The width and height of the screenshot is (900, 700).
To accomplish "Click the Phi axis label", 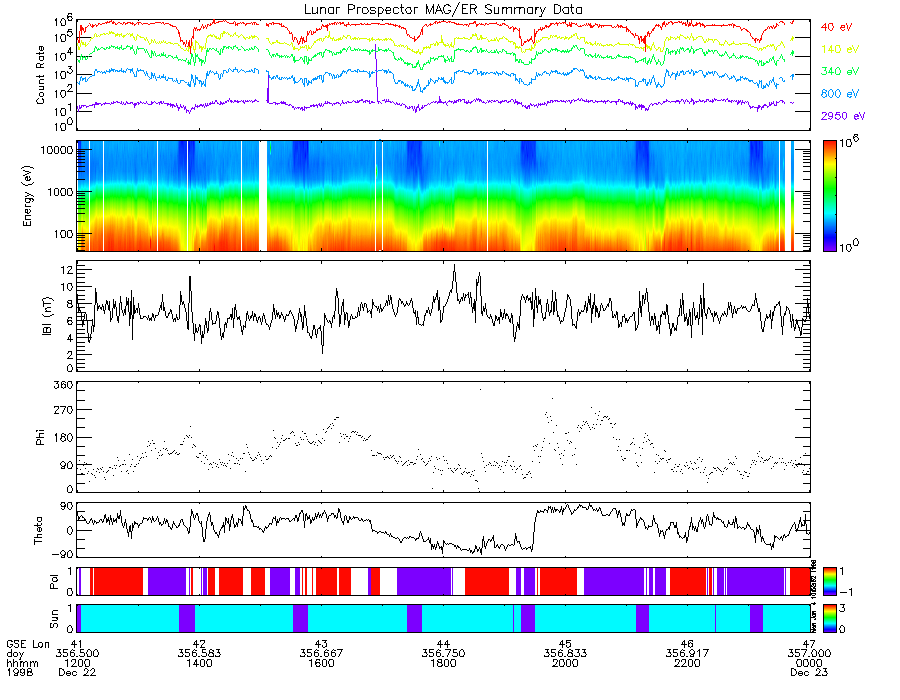I will (x=40, y=437).
